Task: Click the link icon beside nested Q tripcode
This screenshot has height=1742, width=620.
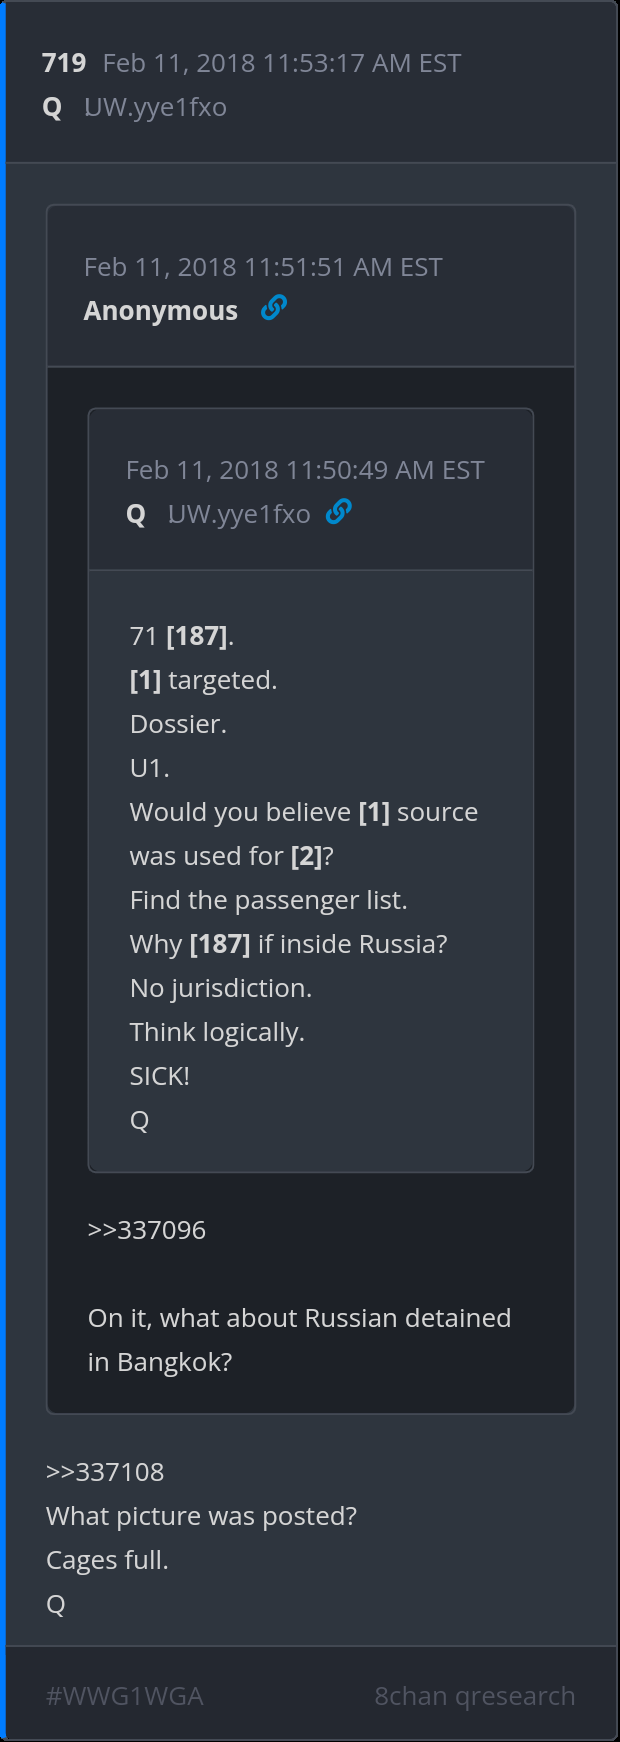Action: pyautogui.click(x=339, y=512)
